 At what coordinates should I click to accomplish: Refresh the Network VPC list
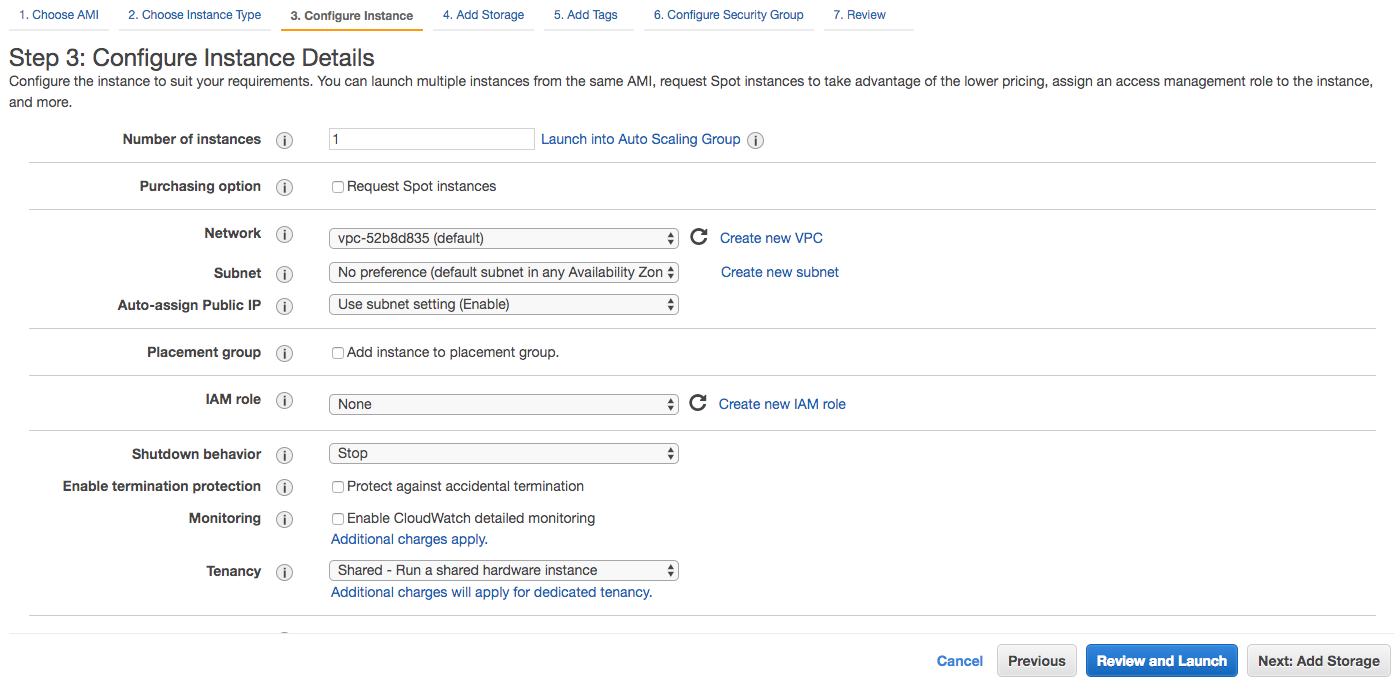pyautogui.click(x=698, y=237)
